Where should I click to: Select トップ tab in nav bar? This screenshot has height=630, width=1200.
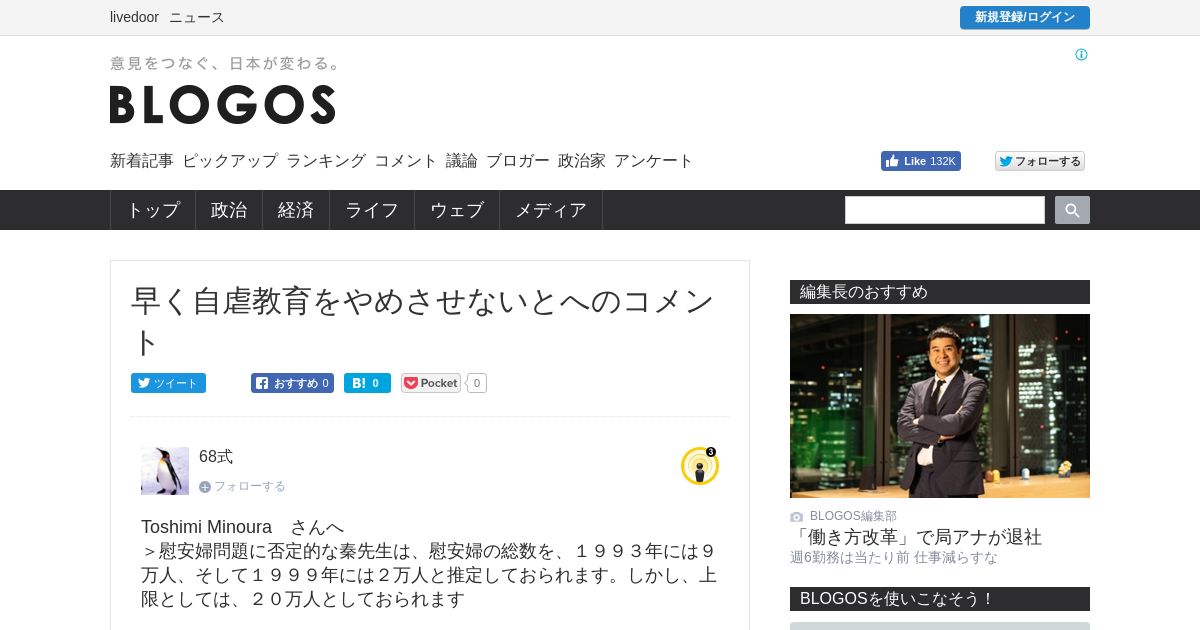[x=153, y=210]
